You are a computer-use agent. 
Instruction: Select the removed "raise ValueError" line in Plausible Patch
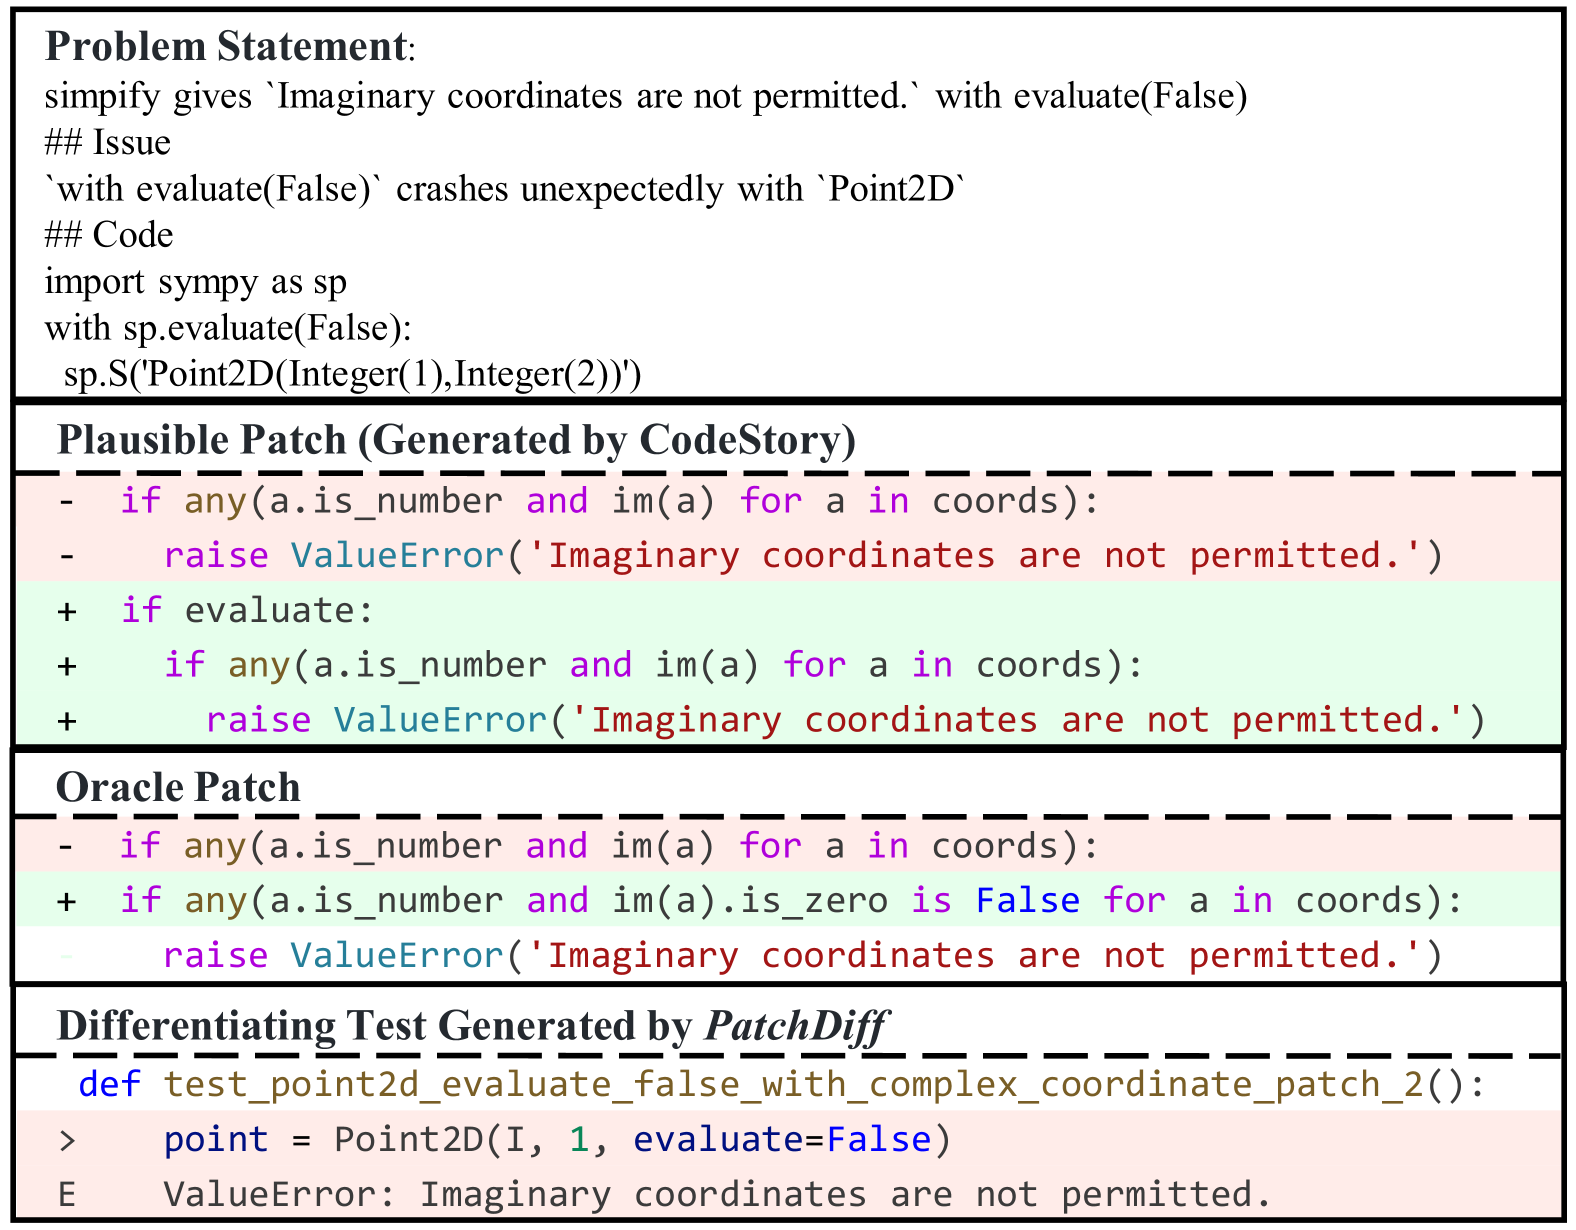point(788,555)
